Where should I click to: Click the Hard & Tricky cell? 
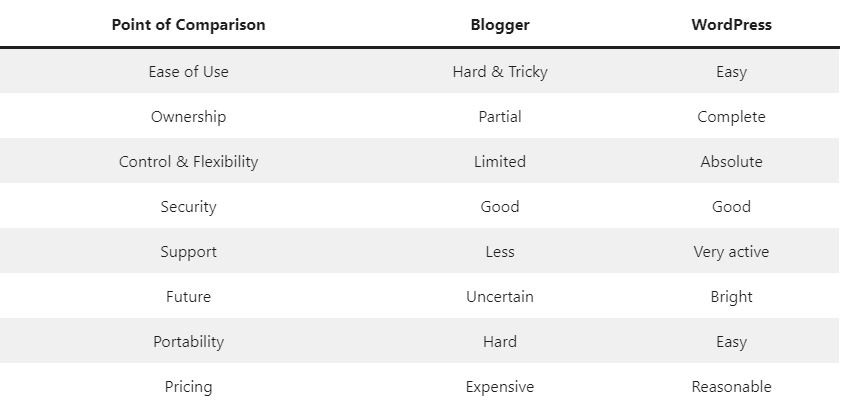point(500,72)
